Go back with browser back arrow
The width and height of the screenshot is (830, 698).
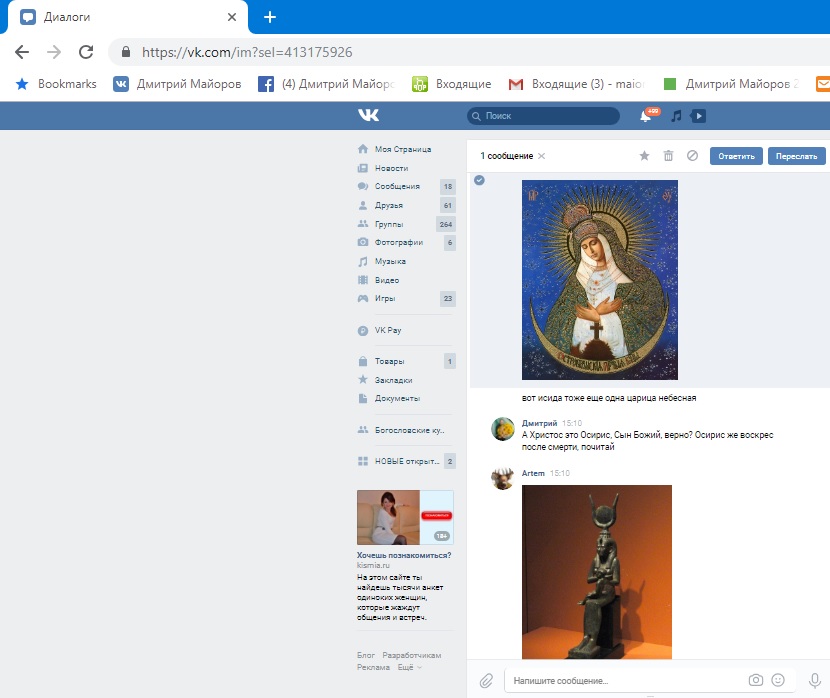(22, 52)
